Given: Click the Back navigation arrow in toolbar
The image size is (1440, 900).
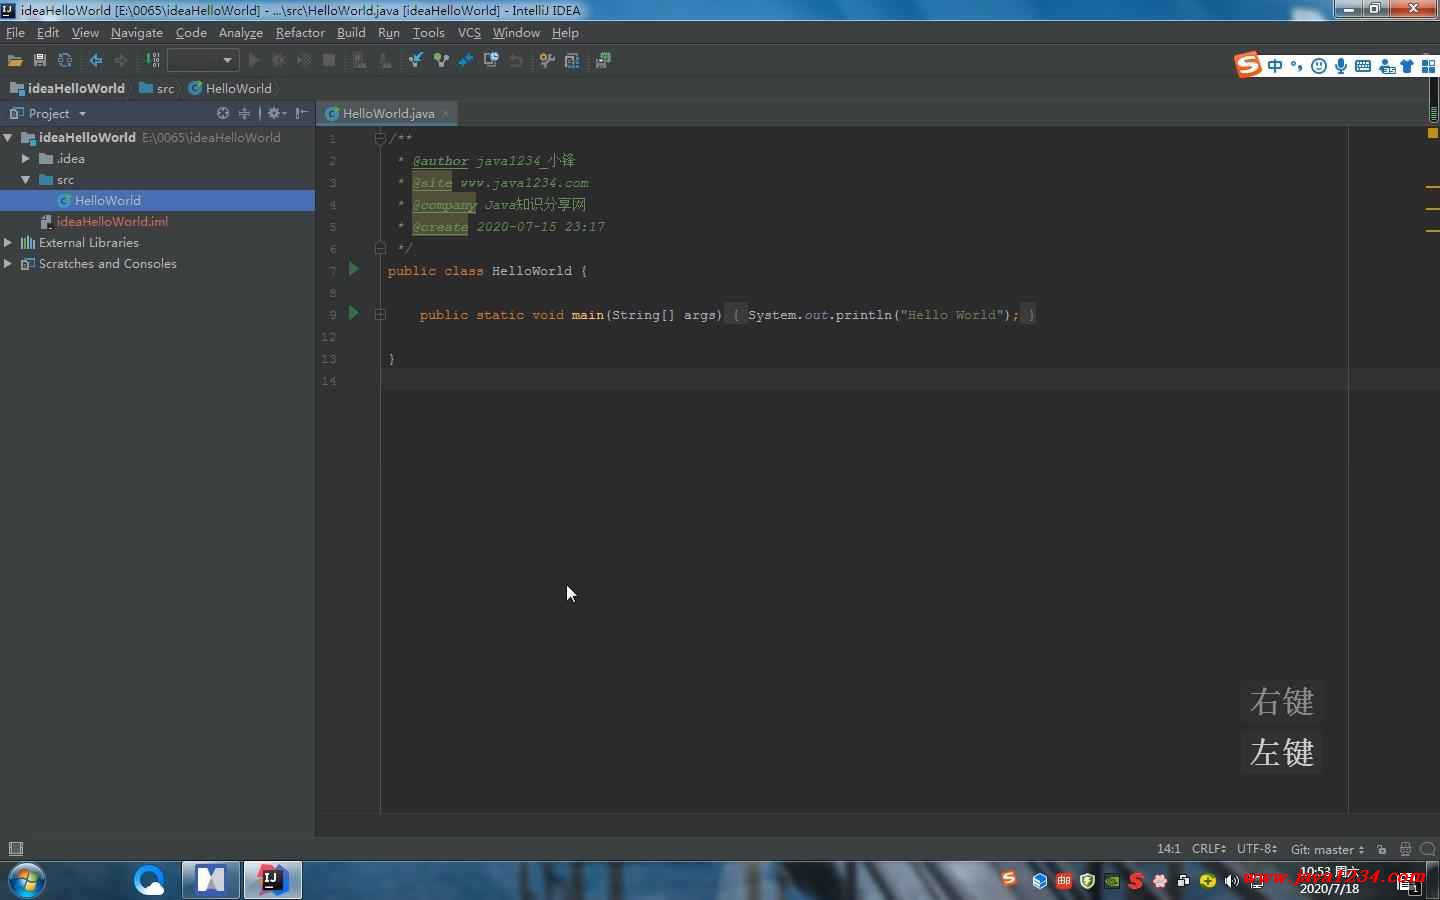Looking at the screenshot, I should 96,61.
